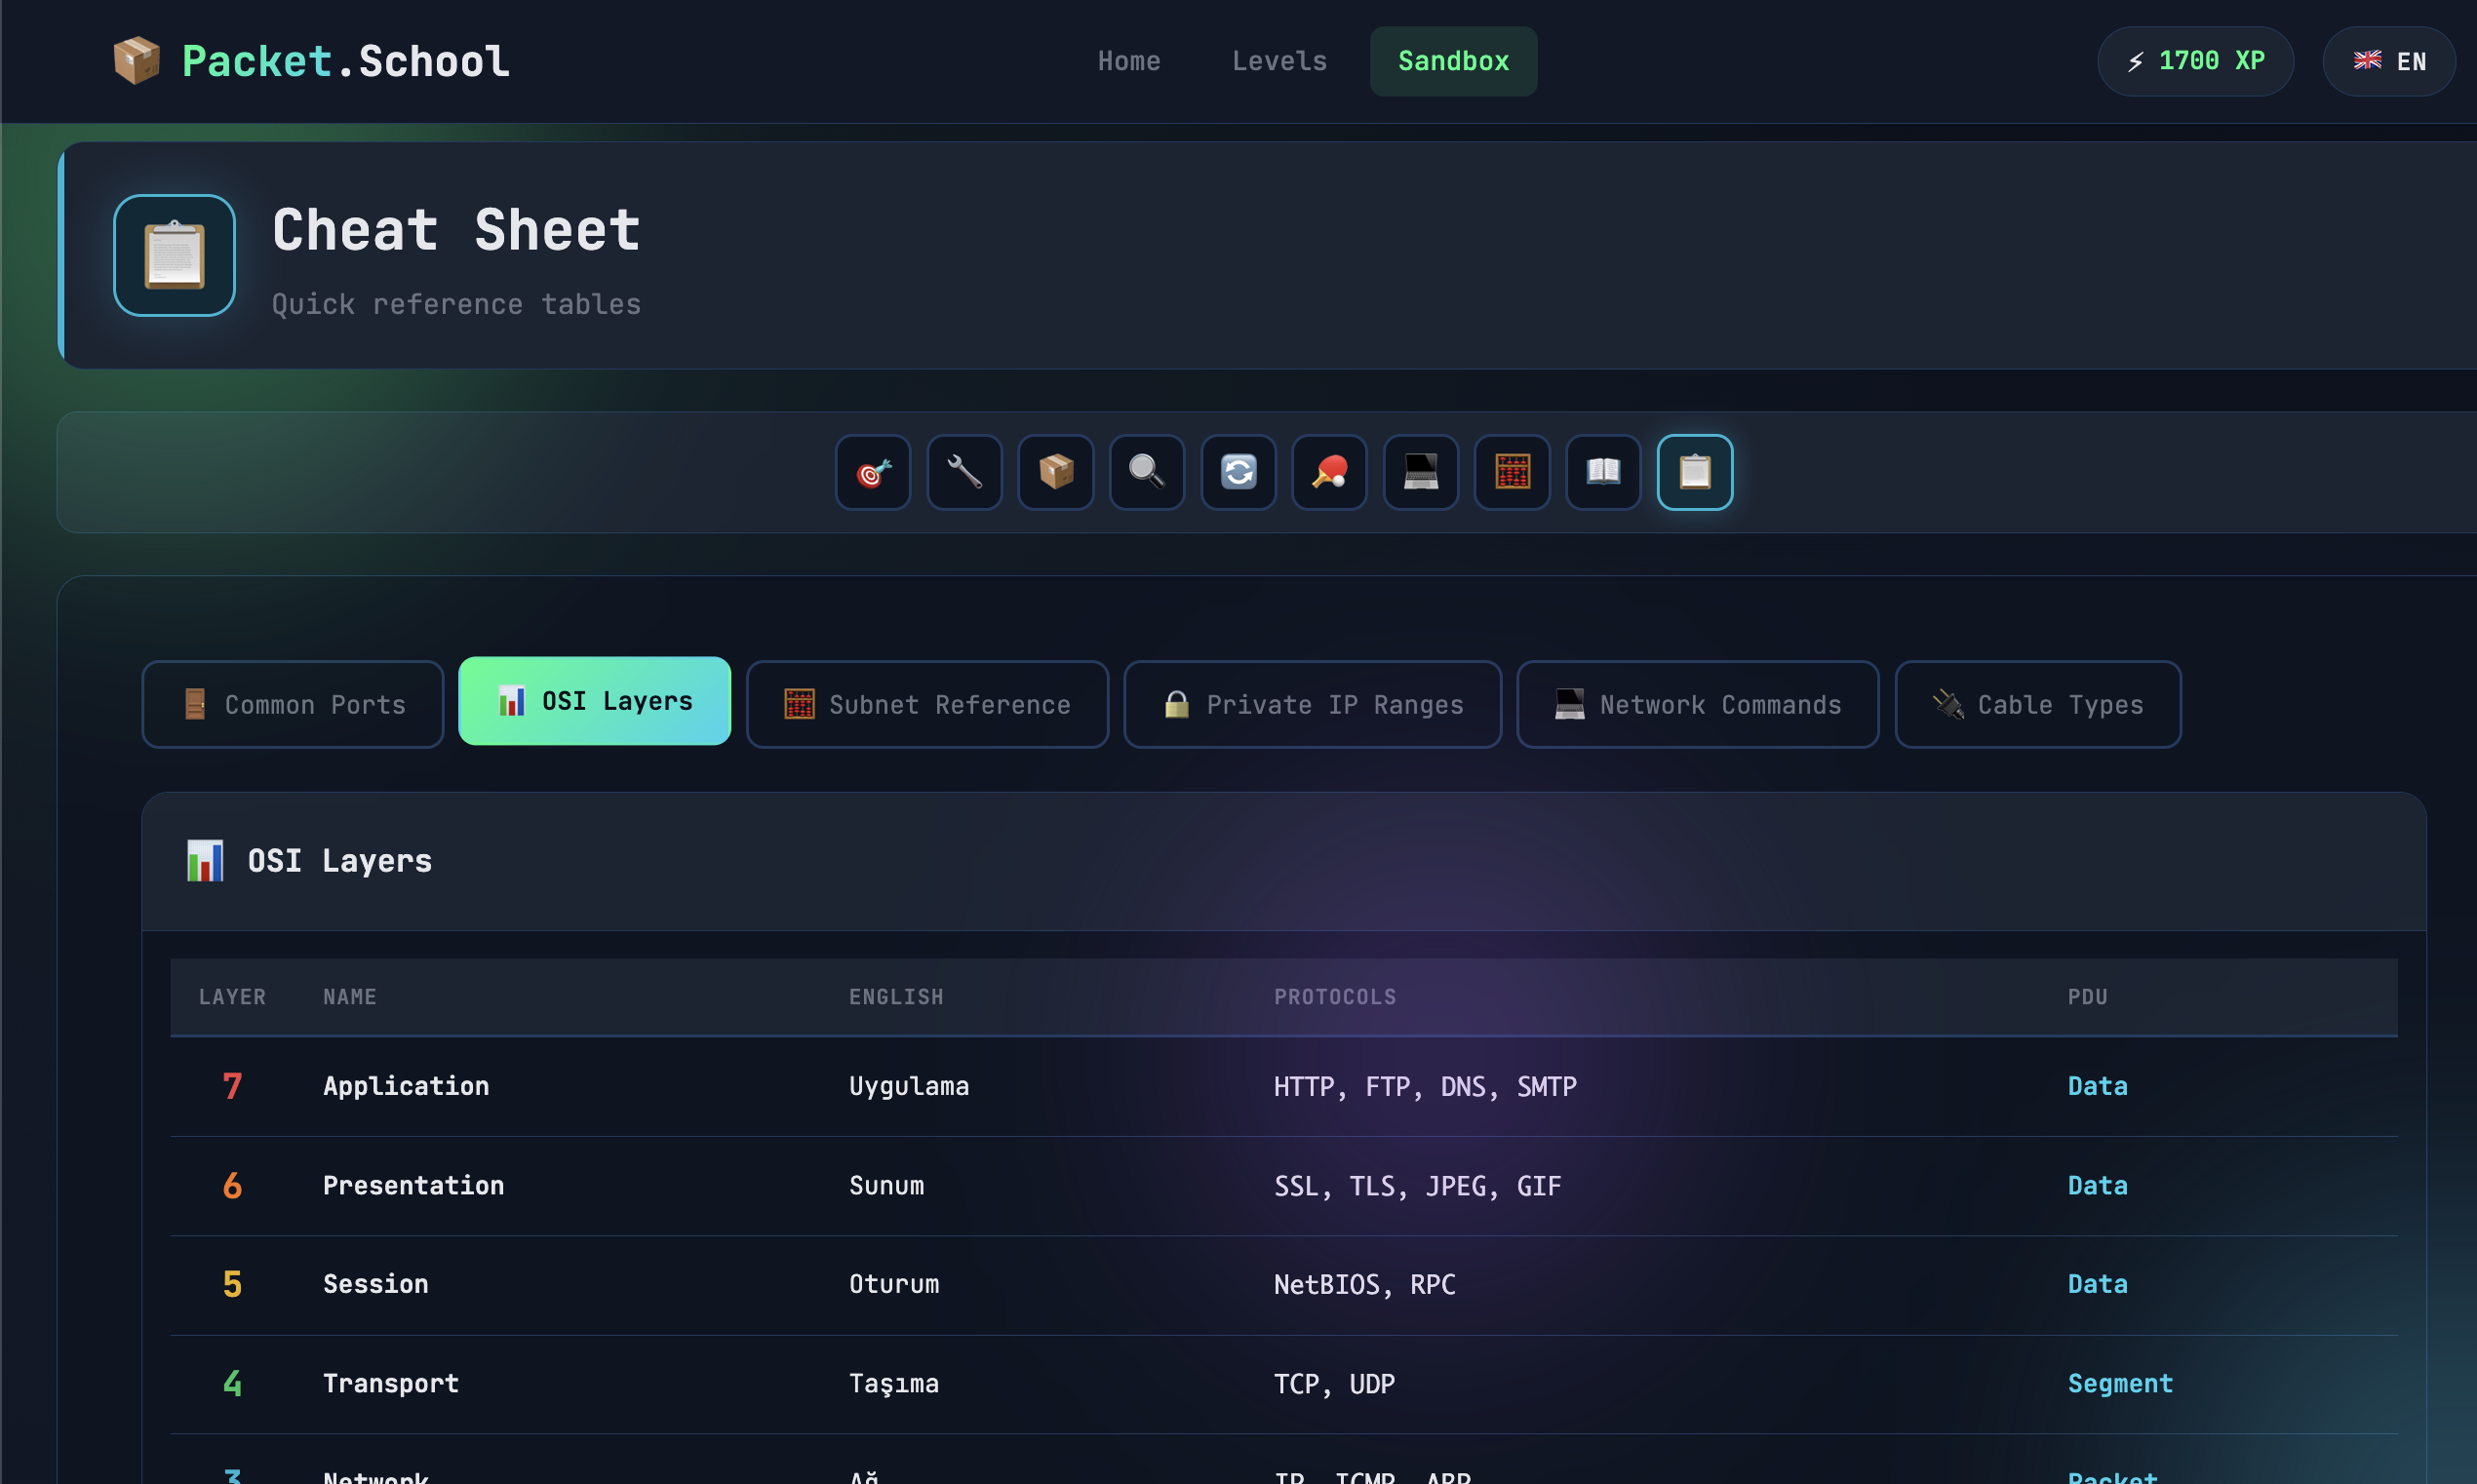Click the magnifying glass tool icon

coord(1147,472)
